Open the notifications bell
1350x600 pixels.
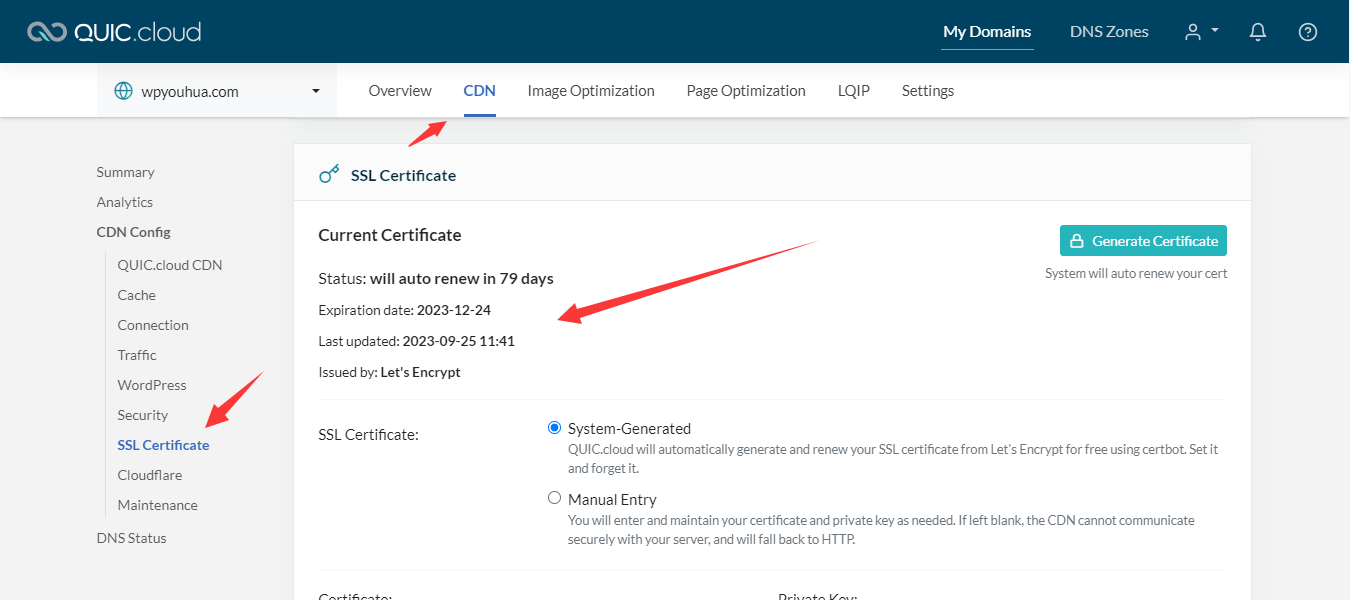tap(1258, 32)
